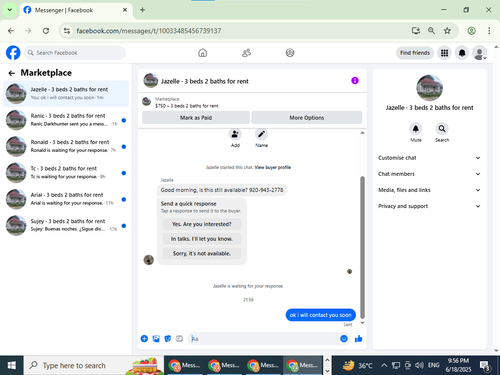Open Friends icon in top nav
Screen dimensions: 500x375
point(246,53)
